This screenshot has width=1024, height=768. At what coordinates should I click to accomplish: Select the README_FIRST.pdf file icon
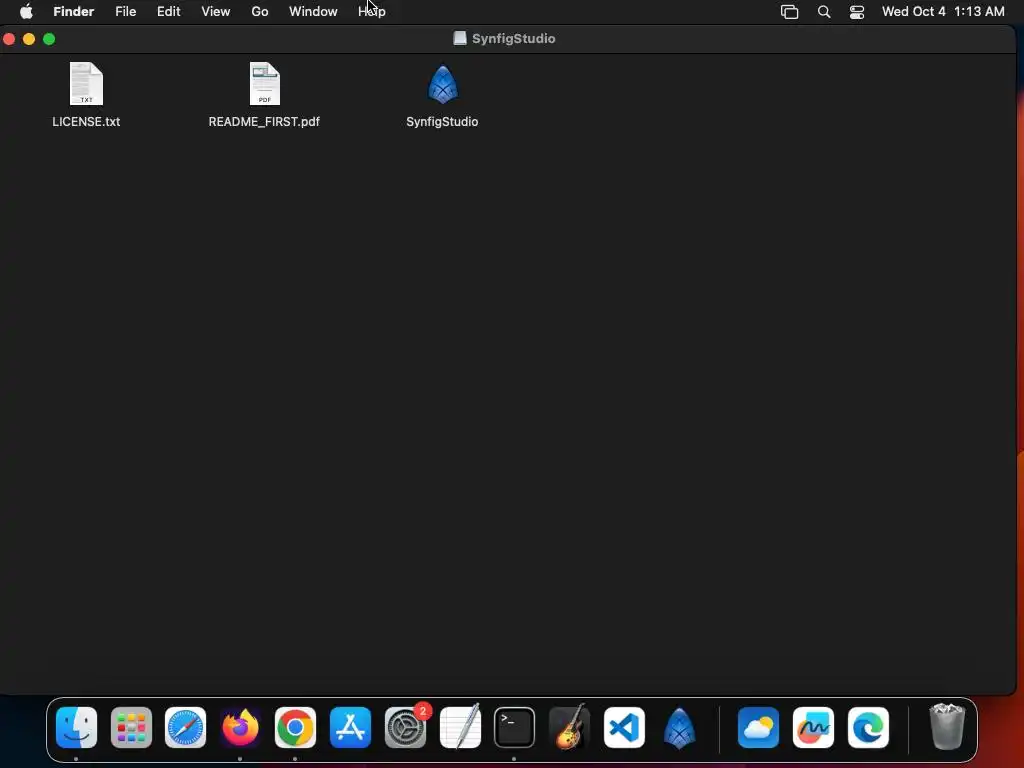tap(264, 84)
